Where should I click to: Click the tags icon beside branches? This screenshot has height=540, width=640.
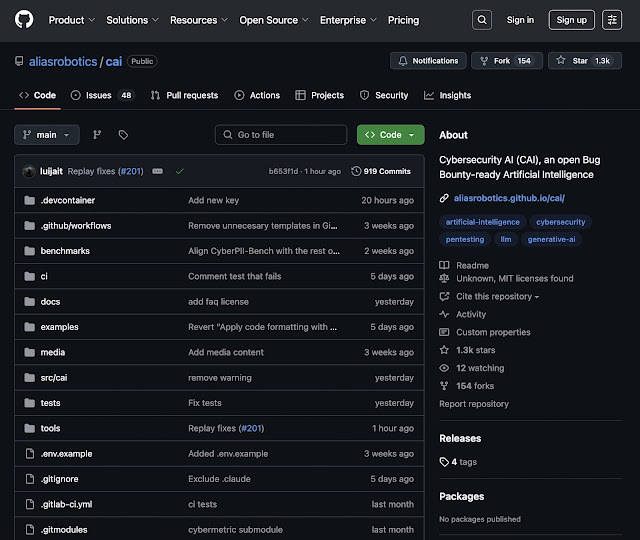(x=123, y=135)
